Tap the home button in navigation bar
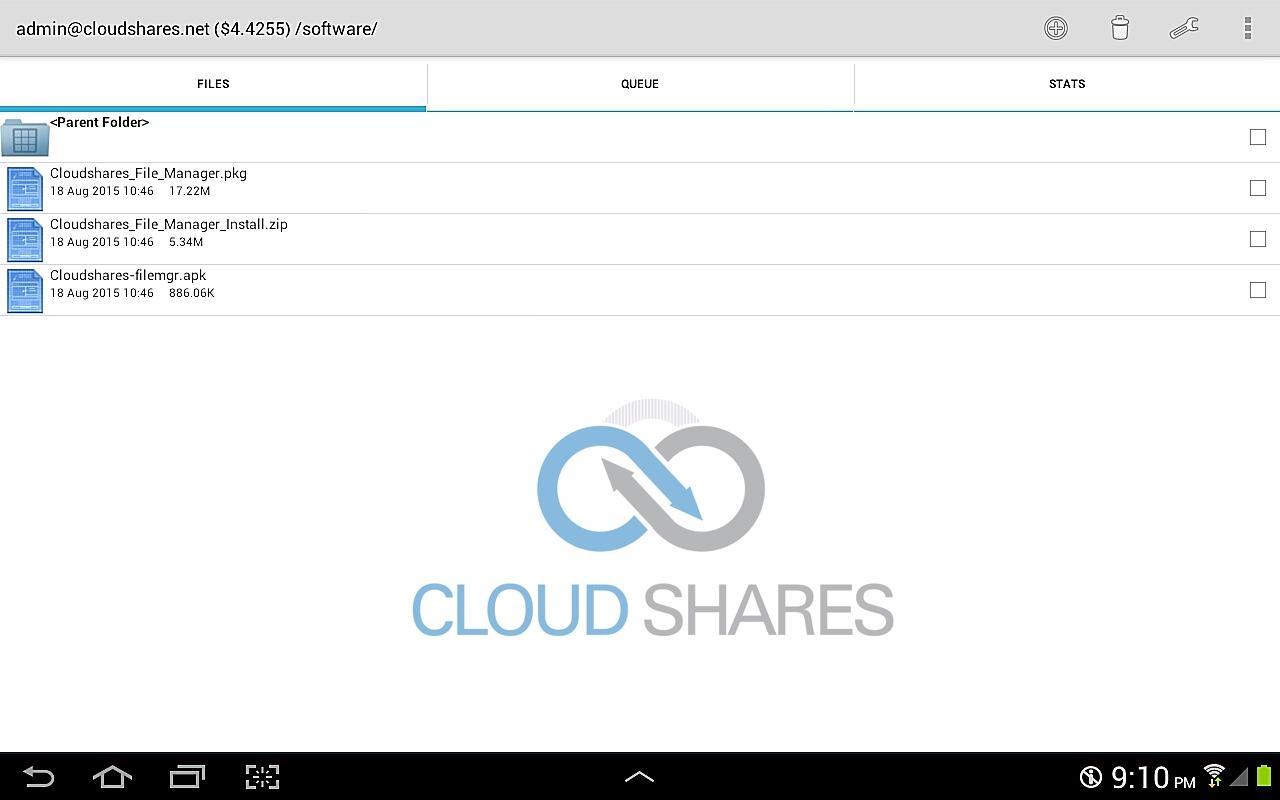 (112, 777)
